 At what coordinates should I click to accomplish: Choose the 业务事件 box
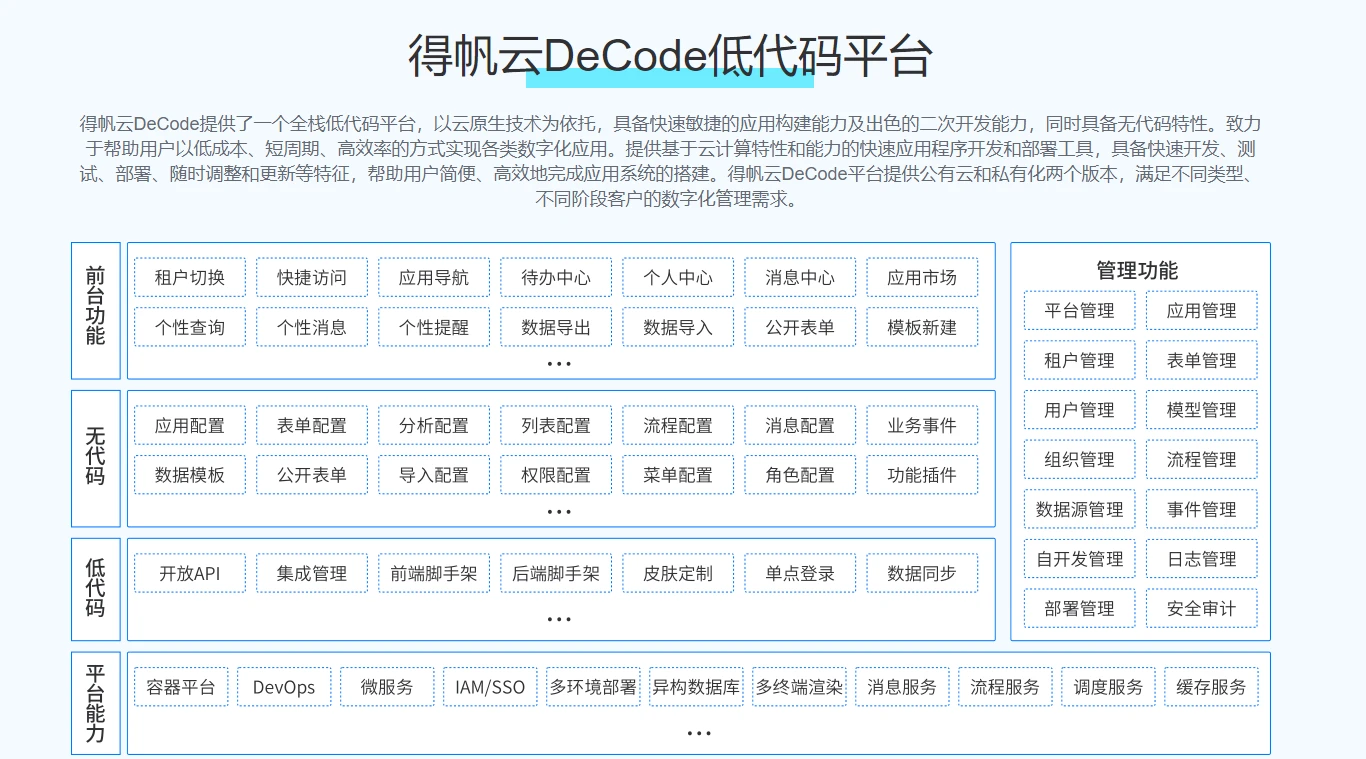(x=922, y=426)
